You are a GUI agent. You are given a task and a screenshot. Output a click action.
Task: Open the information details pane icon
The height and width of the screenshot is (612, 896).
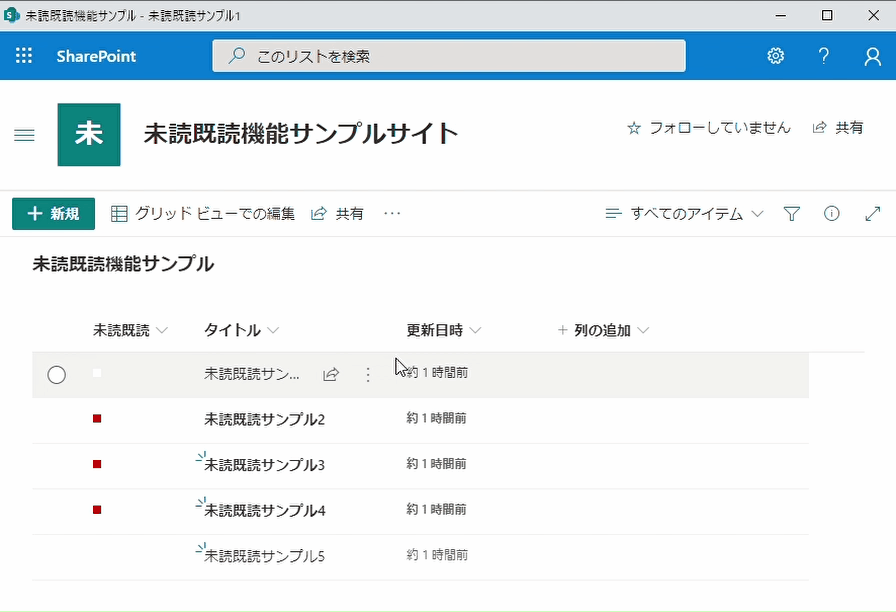(x=831, y=214)
